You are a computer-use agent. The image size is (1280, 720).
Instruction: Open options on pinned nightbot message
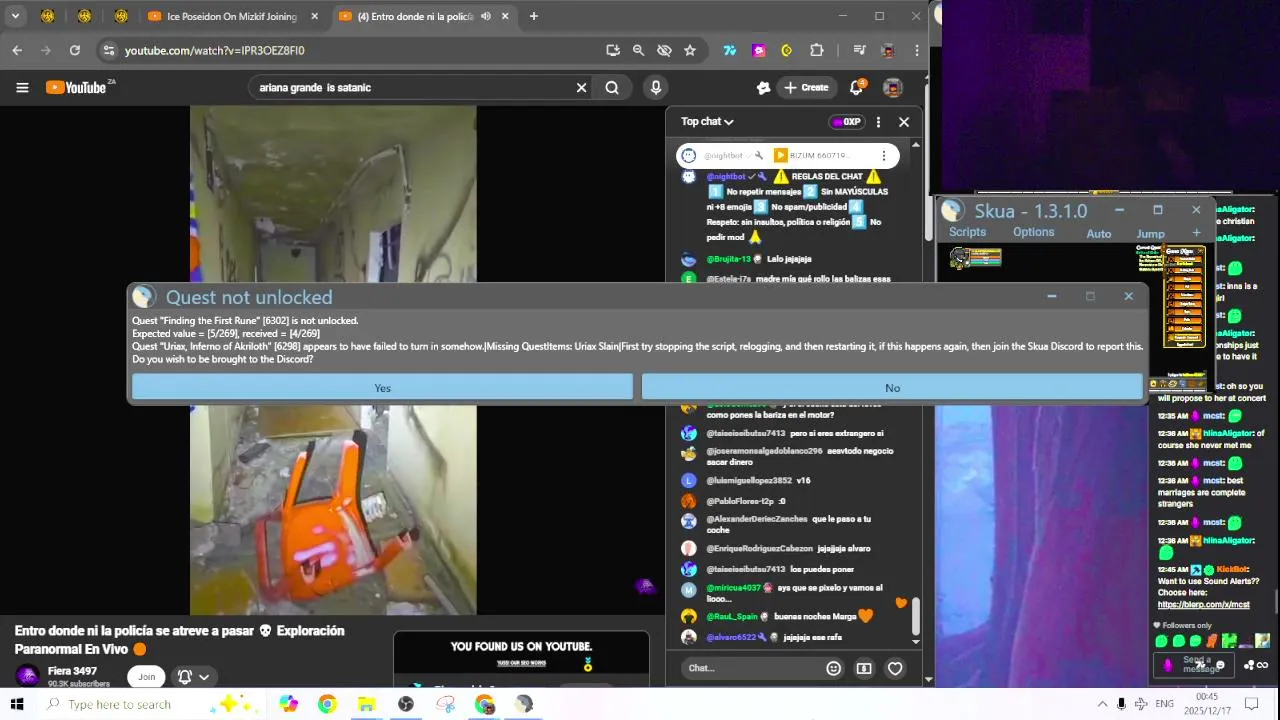pyautogui.click(x=883, y=156)
